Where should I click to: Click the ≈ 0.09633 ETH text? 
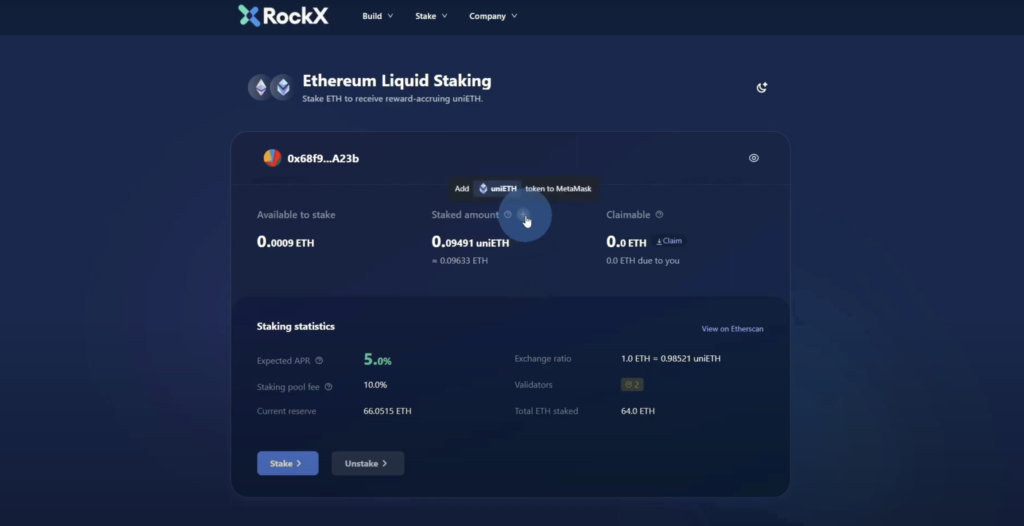point(460,261)
